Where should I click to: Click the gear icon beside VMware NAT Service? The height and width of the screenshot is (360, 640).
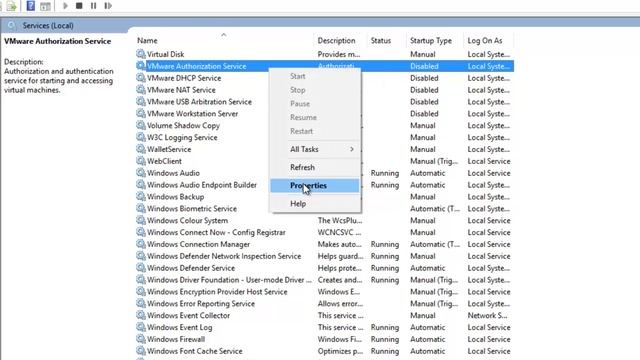tap(141, 89)
